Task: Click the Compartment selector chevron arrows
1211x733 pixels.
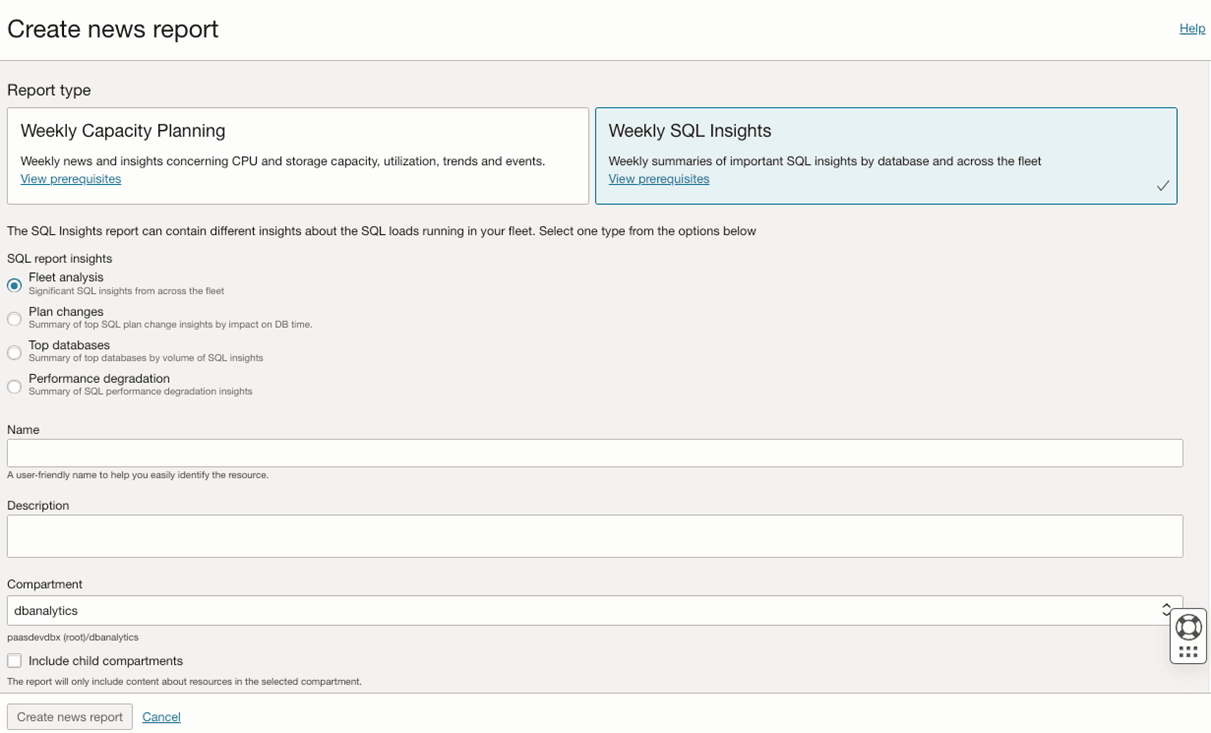Action: (1166, 608)
